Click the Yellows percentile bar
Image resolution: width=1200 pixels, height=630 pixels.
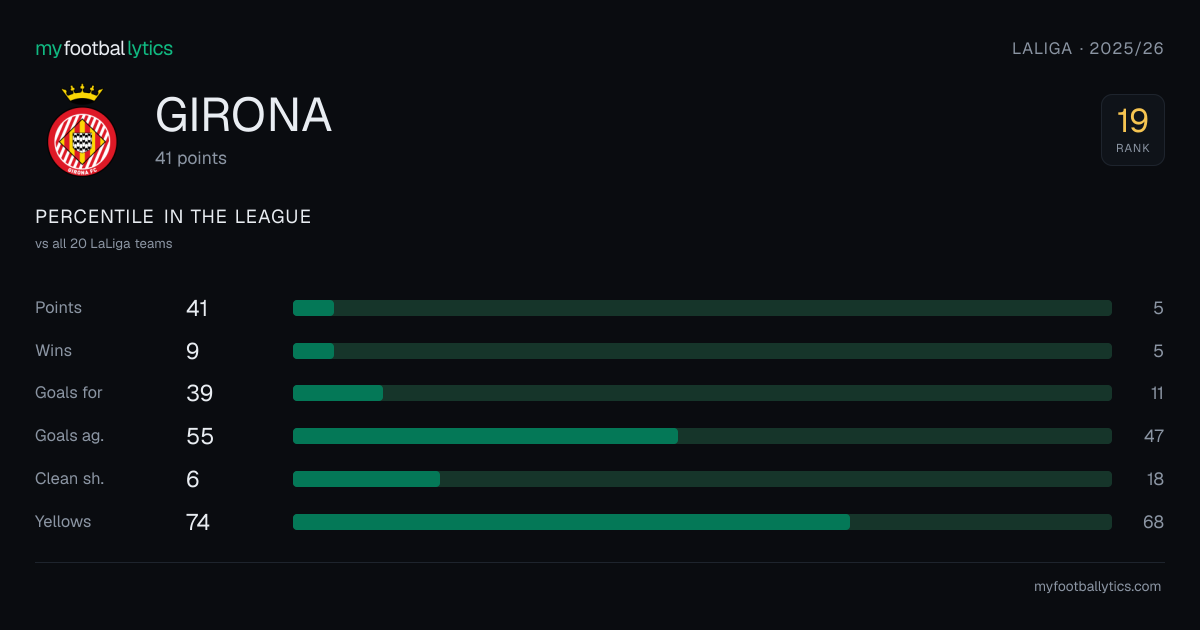pos(702,522)
